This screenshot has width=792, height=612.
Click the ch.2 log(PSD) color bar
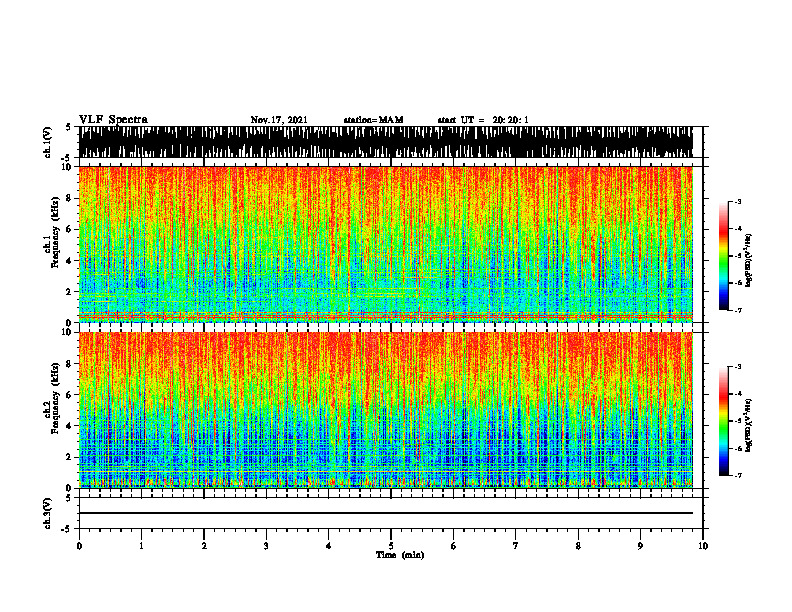click(x=723, y=421)
